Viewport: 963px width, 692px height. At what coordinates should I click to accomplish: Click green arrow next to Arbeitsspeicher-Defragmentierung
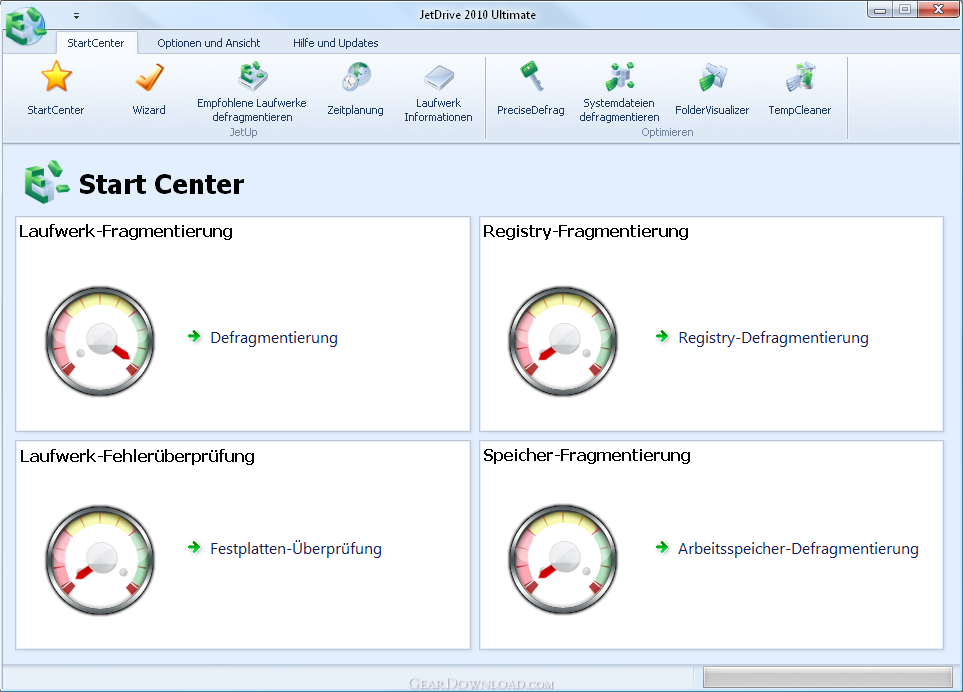pyautogui.click(x=662, y=547)
